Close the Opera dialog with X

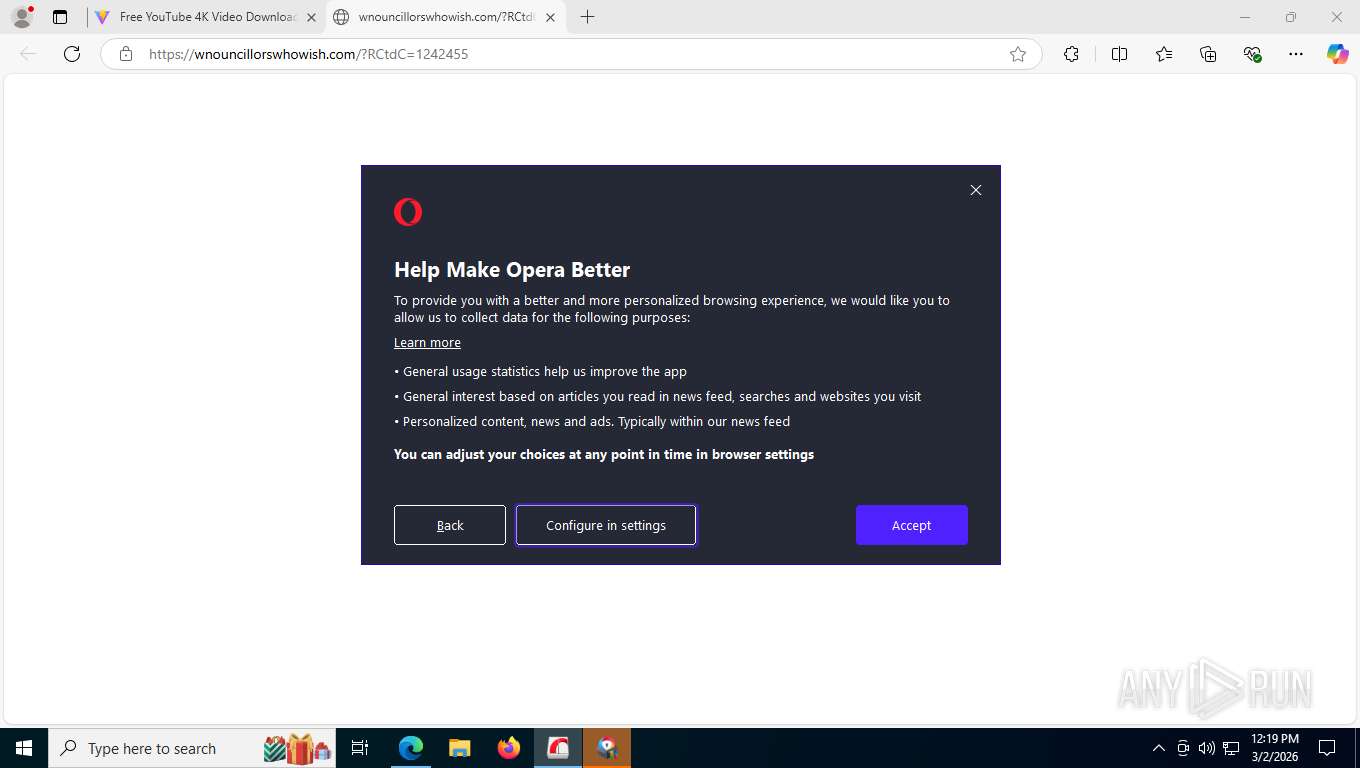pyautogui.click(x=976, y=190)
